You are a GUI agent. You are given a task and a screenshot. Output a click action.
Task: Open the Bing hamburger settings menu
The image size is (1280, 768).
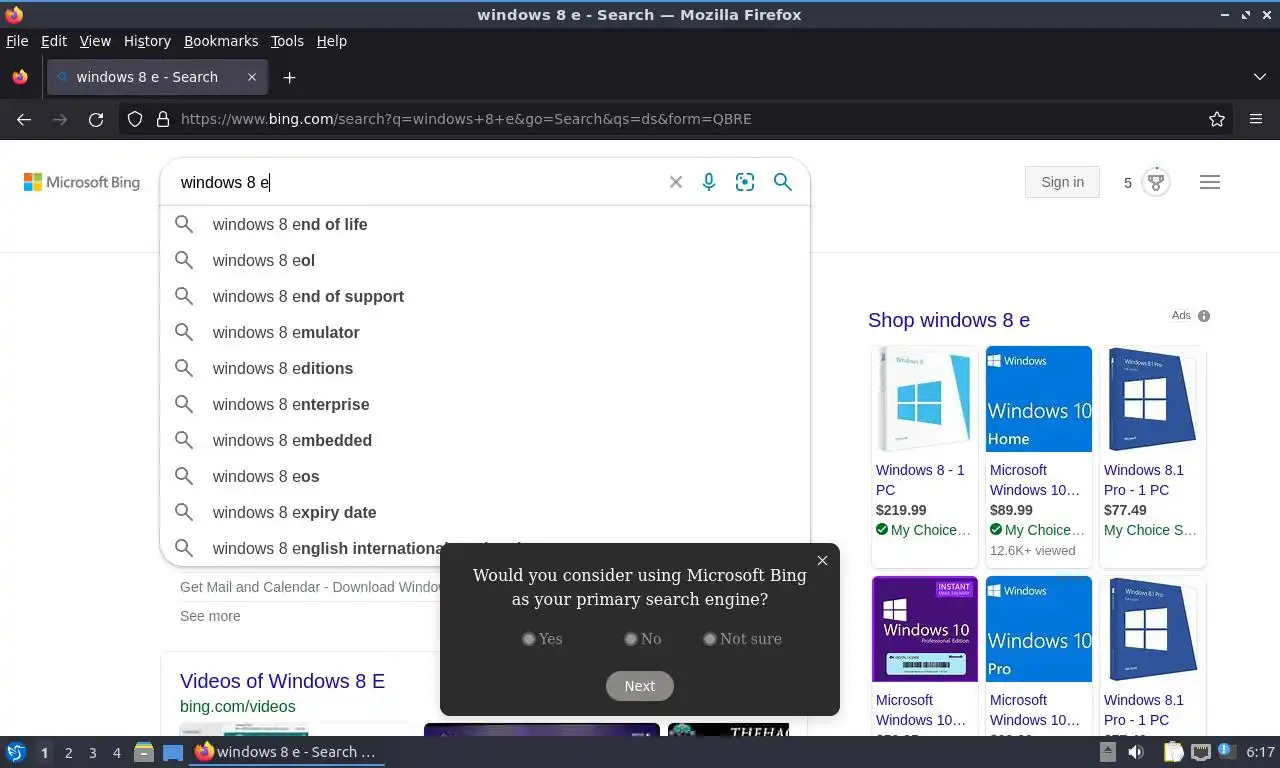click(x=1210, y=182)
